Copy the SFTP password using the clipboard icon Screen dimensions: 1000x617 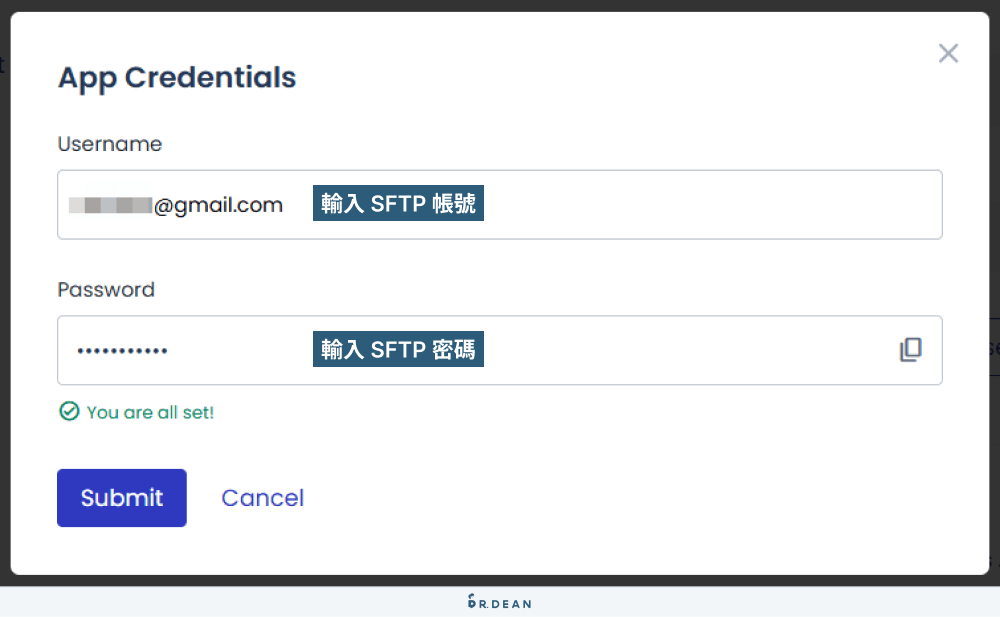[911, 349]
